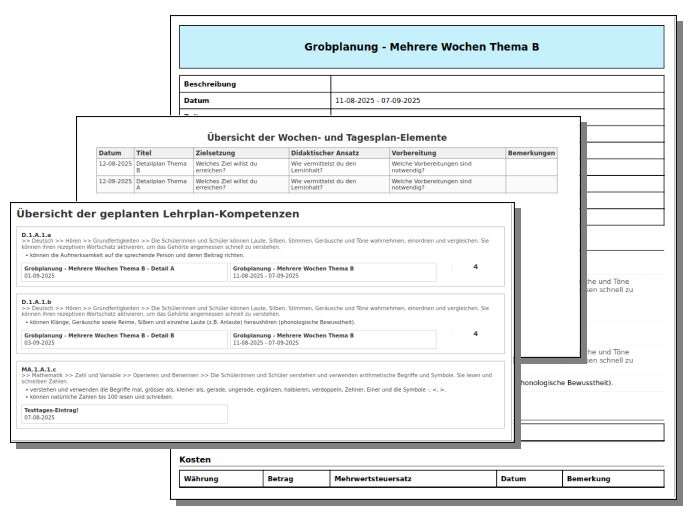Click the date range "11-08-2025 - 07-09-2025" in Grobplanung table
This screenshot has width=692, height=517.
point(378,101)
